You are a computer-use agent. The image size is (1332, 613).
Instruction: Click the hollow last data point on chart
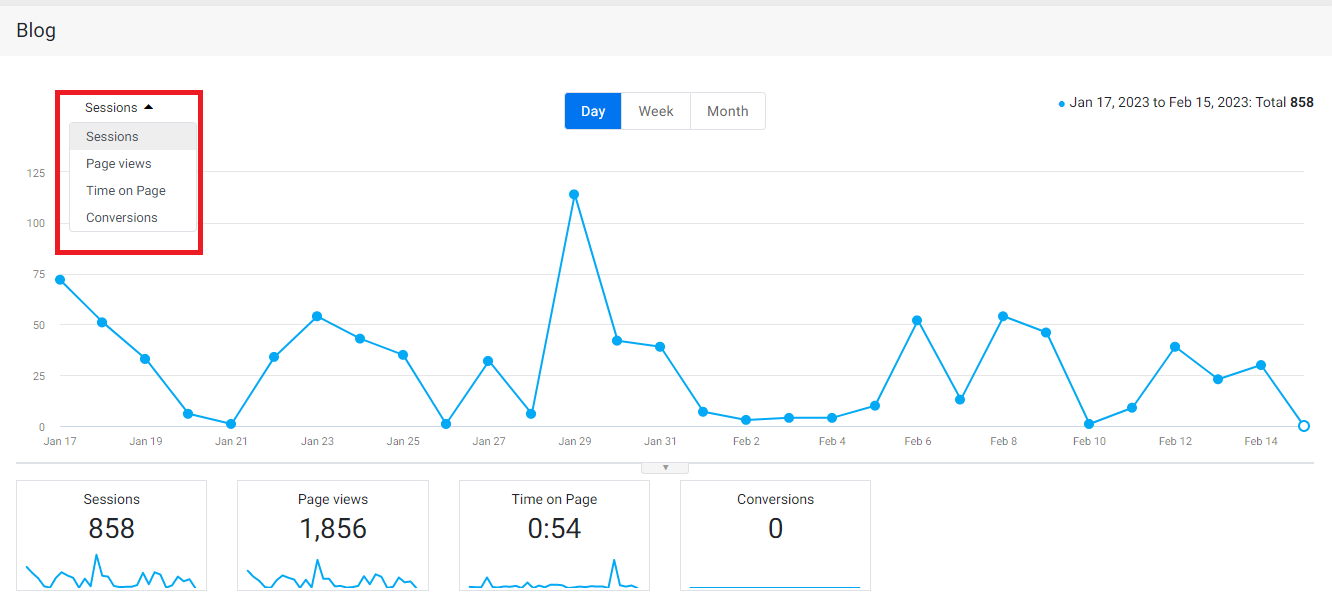click(x=1304, y=426)
